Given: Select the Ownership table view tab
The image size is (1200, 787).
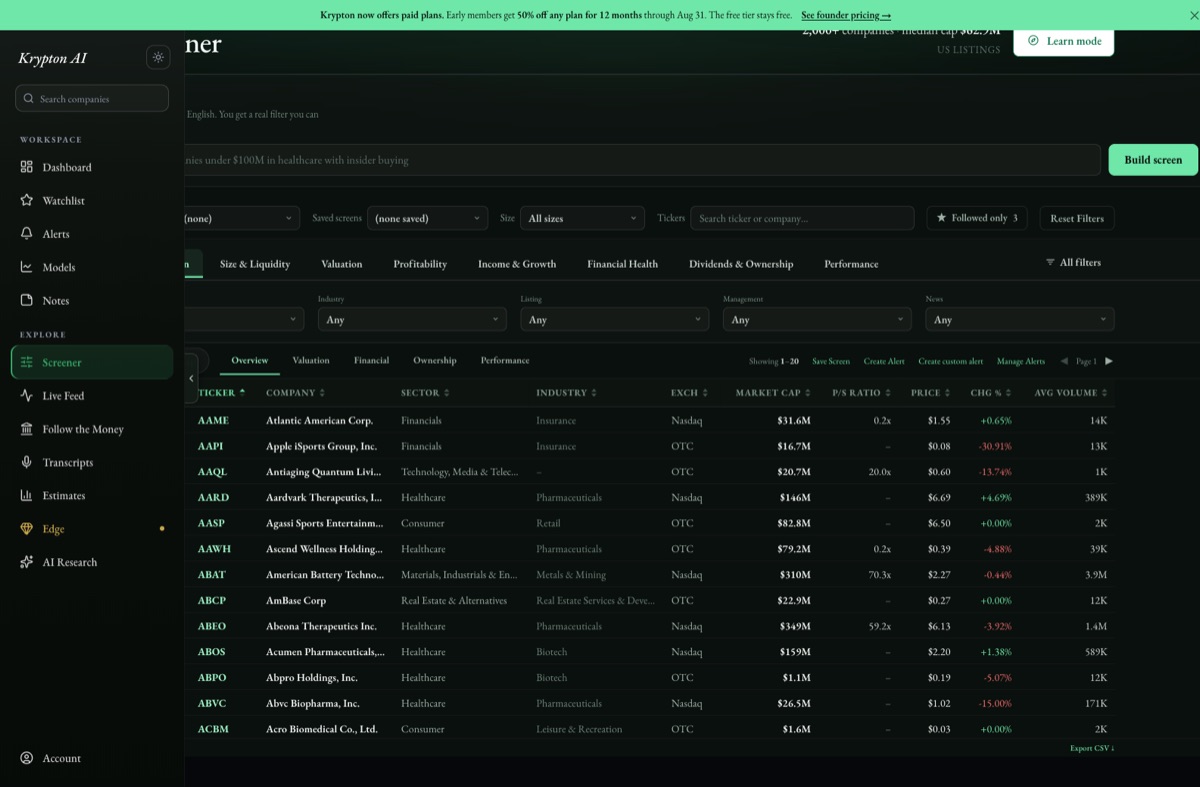Looking at the screenshot, I should 435,360.
